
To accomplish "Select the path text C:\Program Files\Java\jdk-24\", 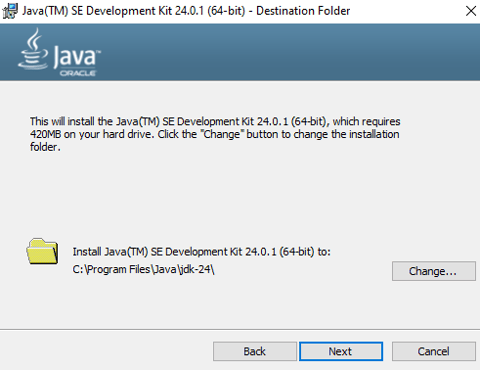I will click(143, 269).
